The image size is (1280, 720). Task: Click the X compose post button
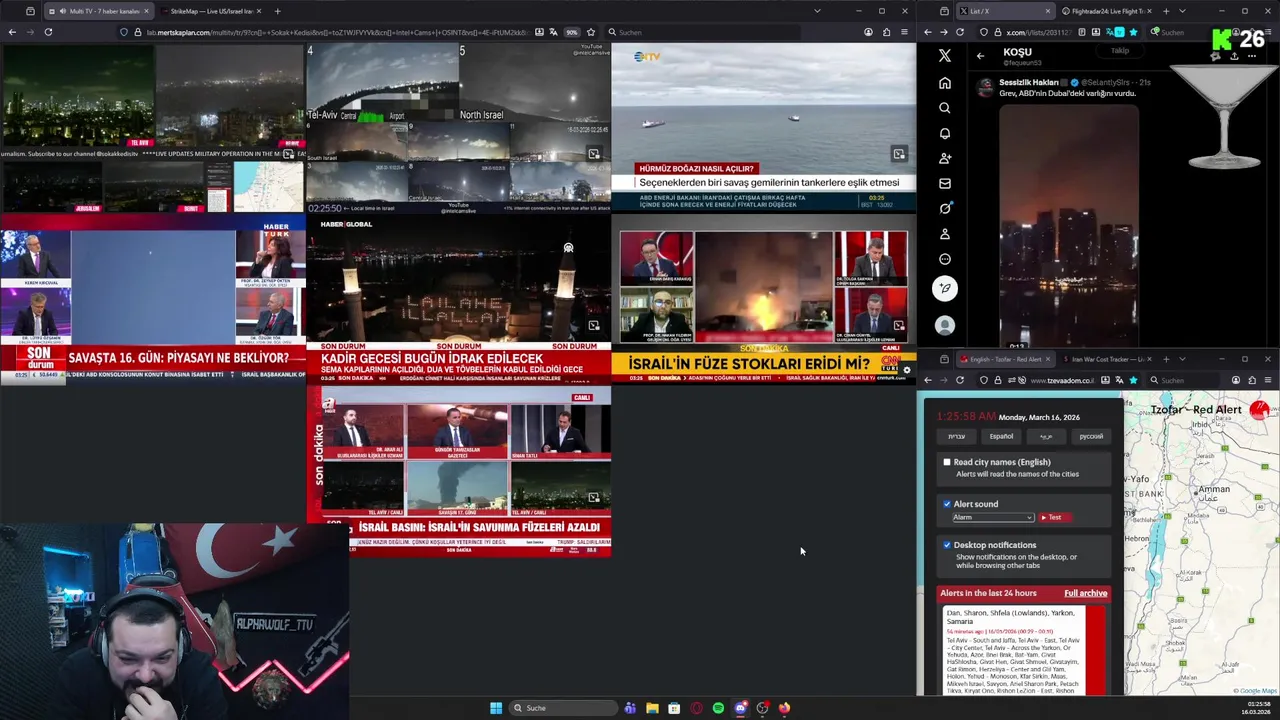click(945, 289)
